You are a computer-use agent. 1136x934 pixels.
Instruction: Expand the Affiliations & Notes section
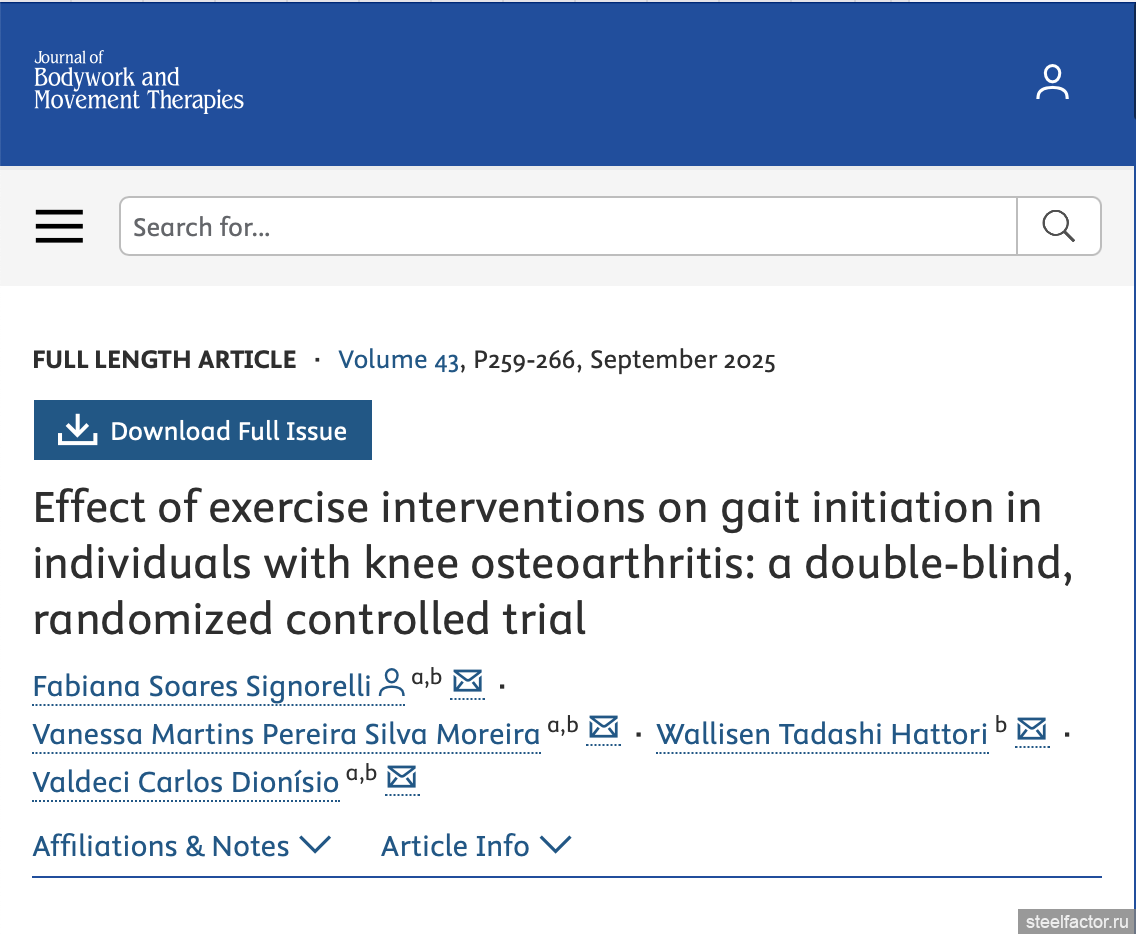(181, 846)
